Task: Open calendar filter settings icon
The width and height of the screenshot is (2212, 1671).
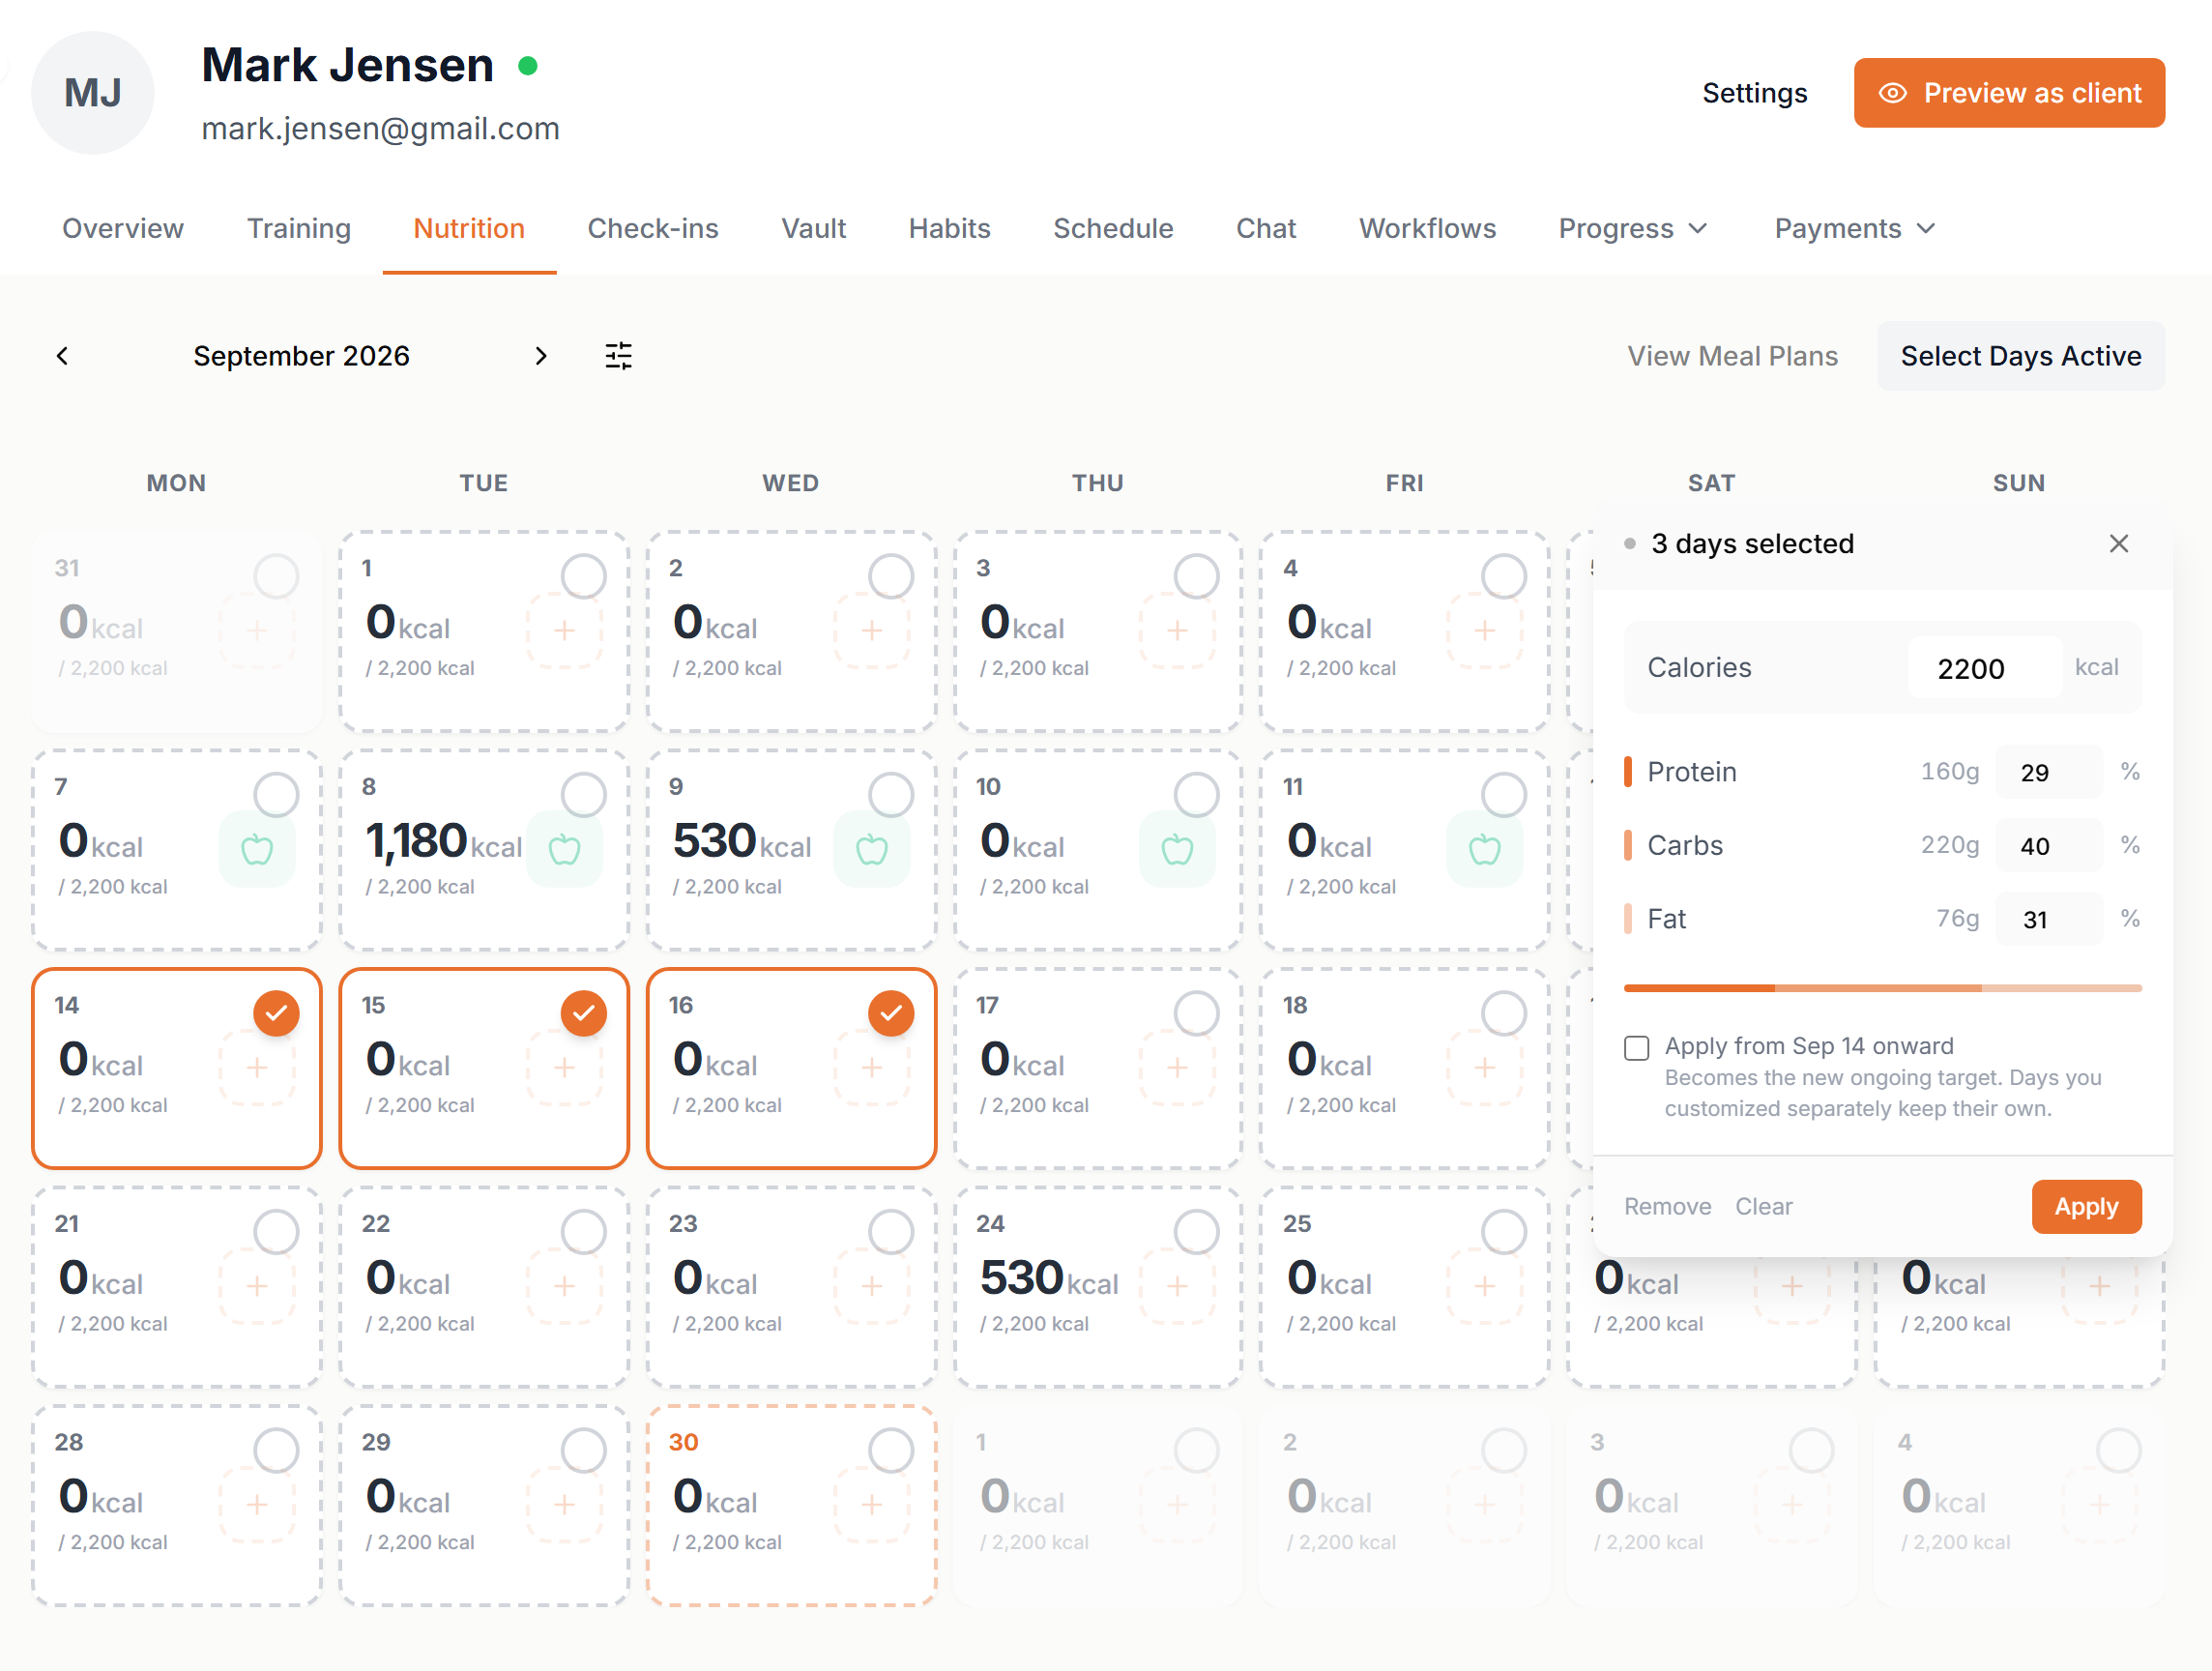Action: point(619,356)
